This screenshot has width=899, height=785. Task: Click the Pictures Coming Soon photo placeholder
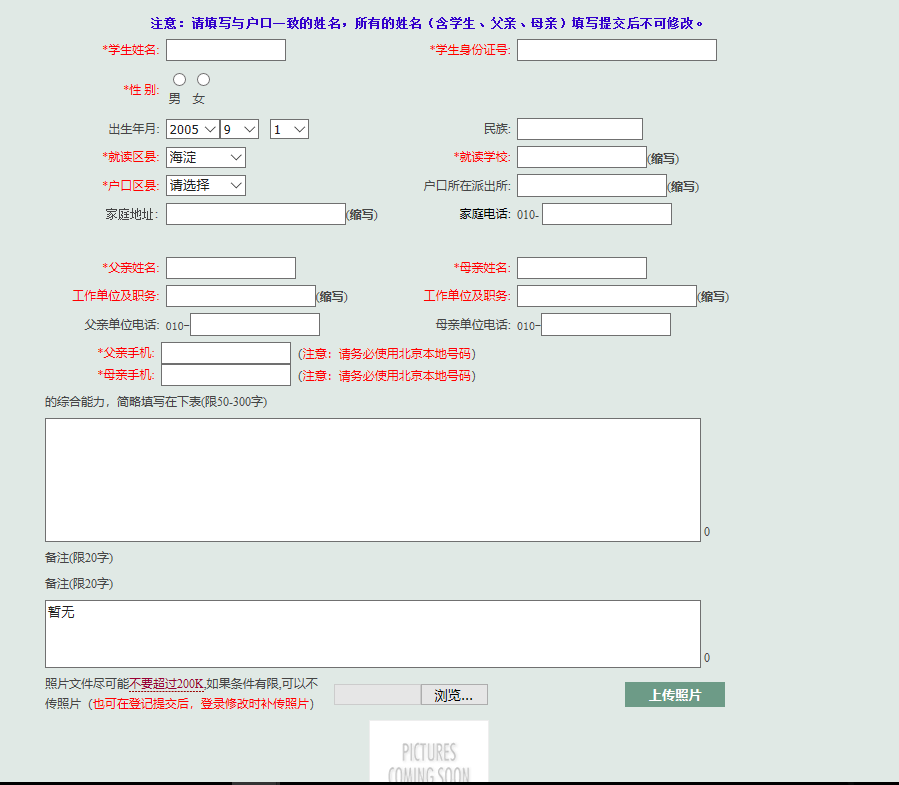point(429,752)
